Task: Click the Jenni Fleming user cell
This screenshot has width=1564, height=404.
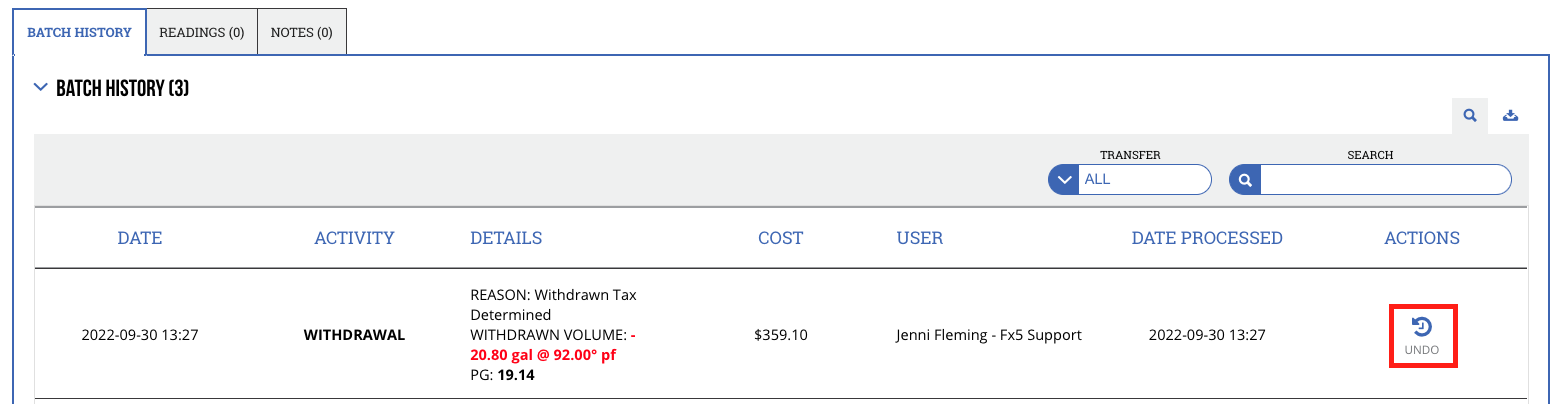Action: [x=989, y=335]
